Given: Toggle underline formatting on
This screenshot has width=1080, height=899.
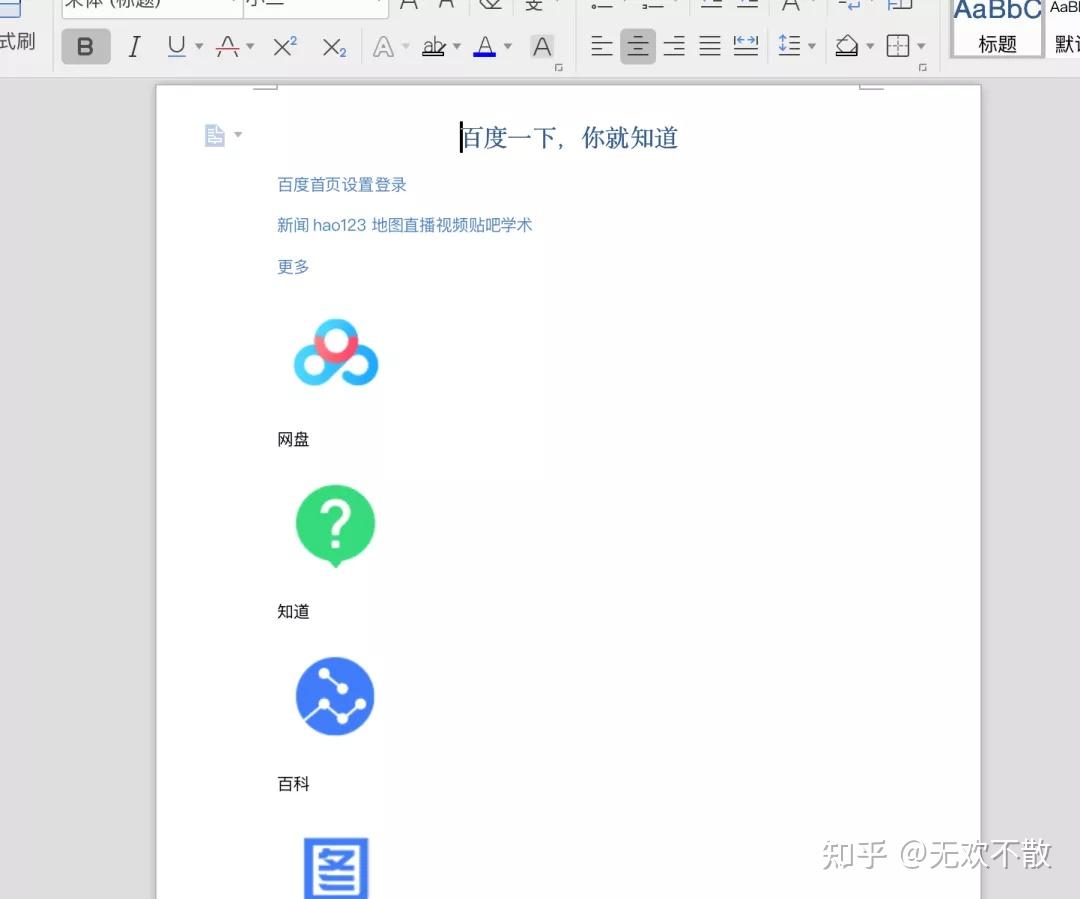Looking at the screenshot, I should (176, 46).
